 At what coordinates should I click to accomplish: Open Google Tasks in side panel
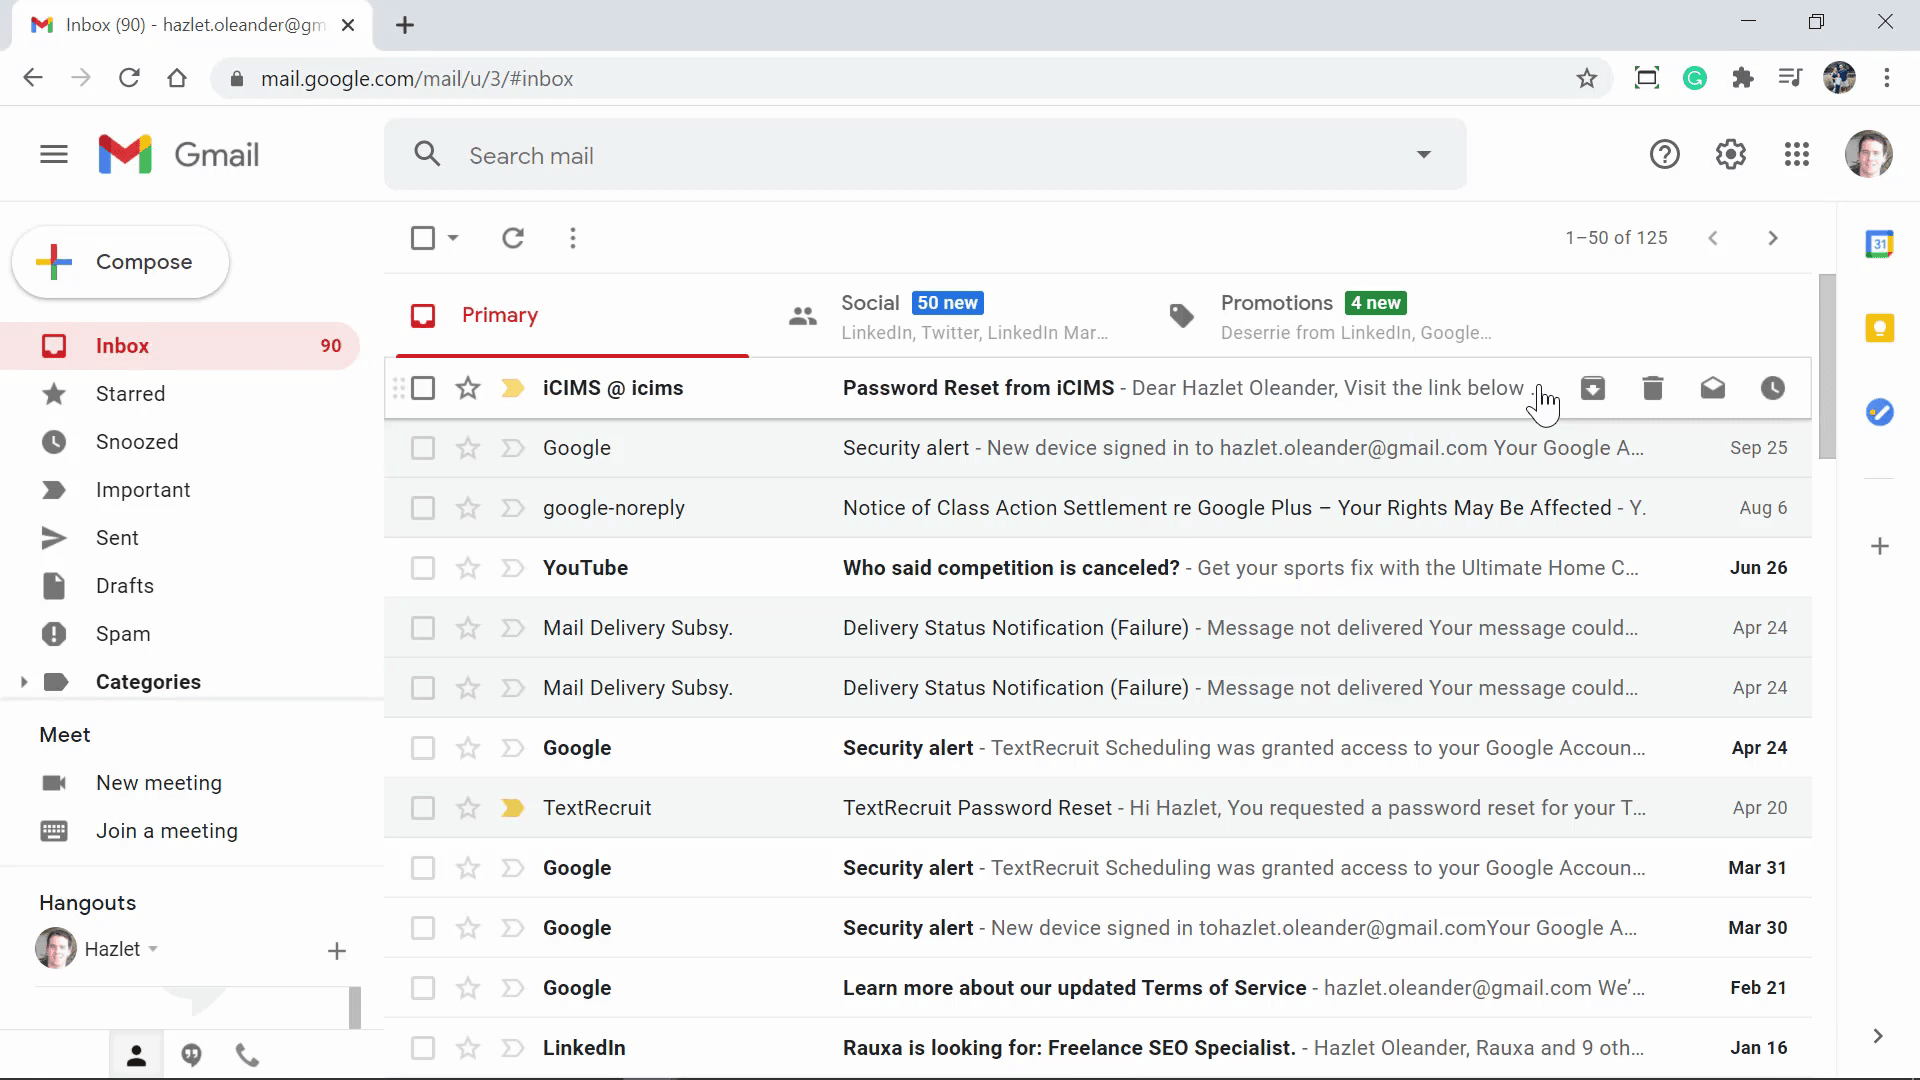click(x=1880, y=412)
